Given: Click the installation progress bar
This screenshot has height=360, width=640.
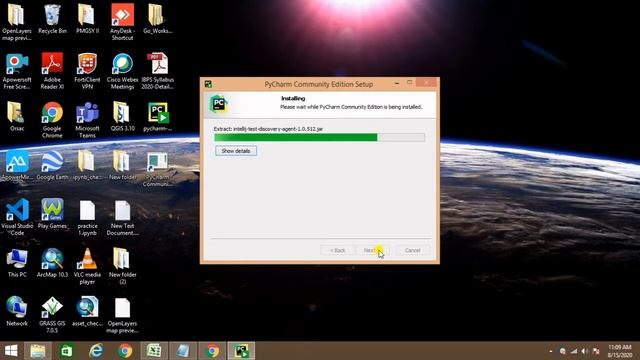Looking at the screenshot, I should 320,138.
